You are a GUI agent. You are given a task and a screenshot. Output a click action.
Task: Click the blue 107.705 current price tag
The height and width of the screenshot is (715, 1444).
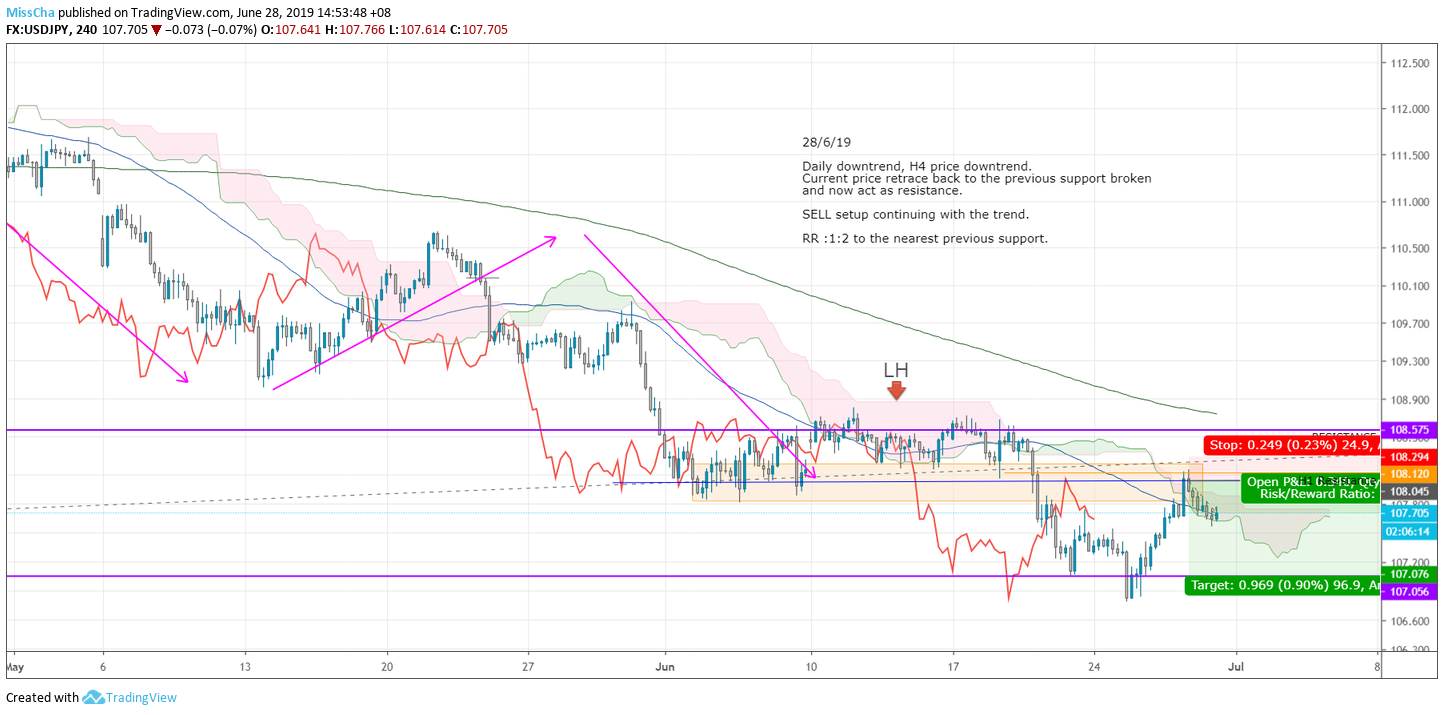coord(1410,513)
